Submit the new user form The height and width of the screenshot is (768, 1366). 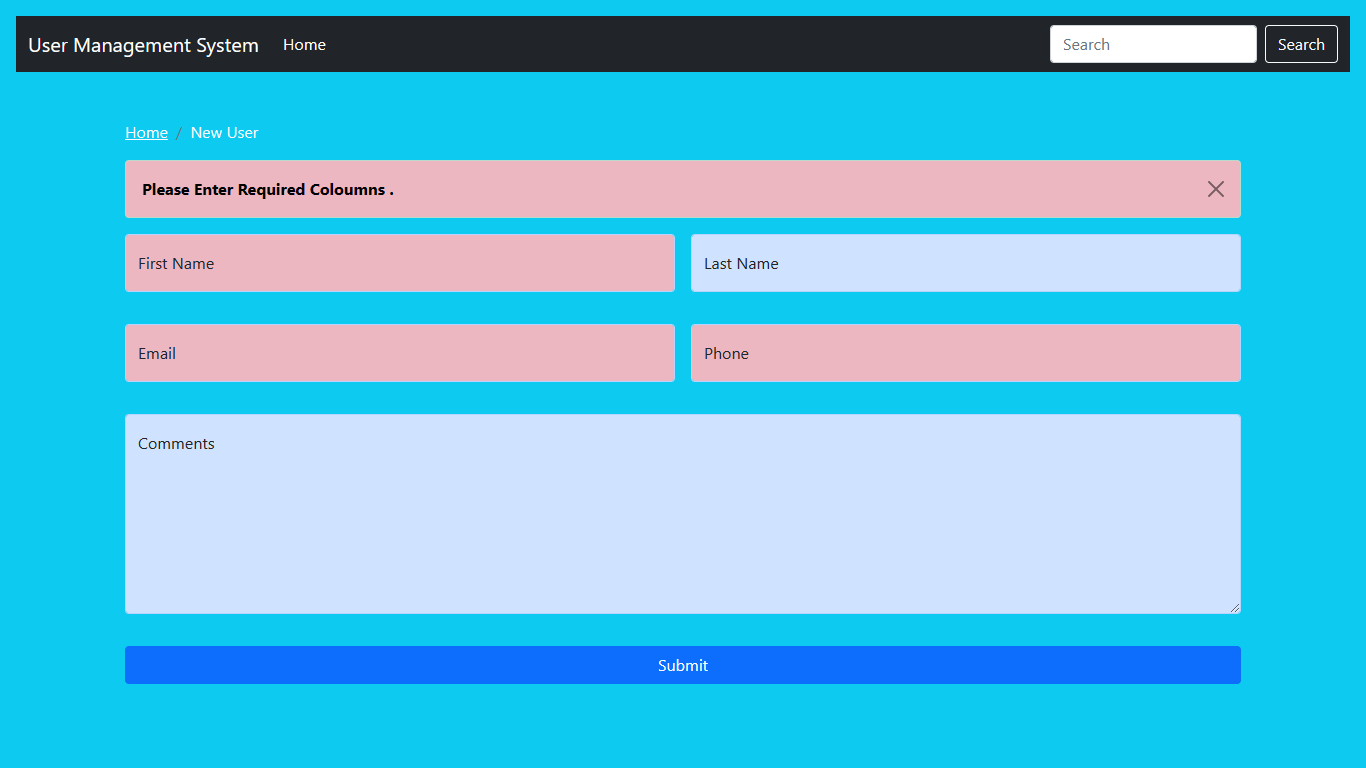pyautogui.click(x=683, y=665)
